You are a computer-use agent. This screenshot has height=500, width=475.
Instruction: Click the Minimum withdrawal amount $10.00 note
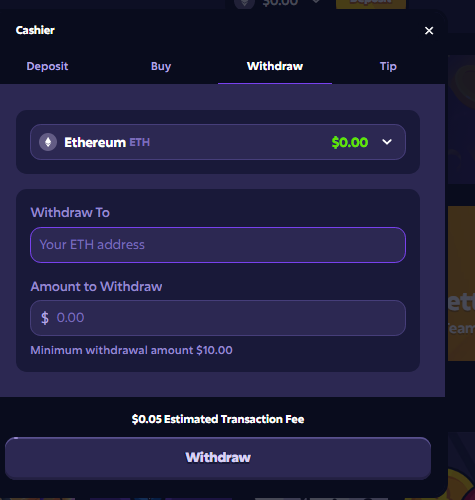coord(131,350)
